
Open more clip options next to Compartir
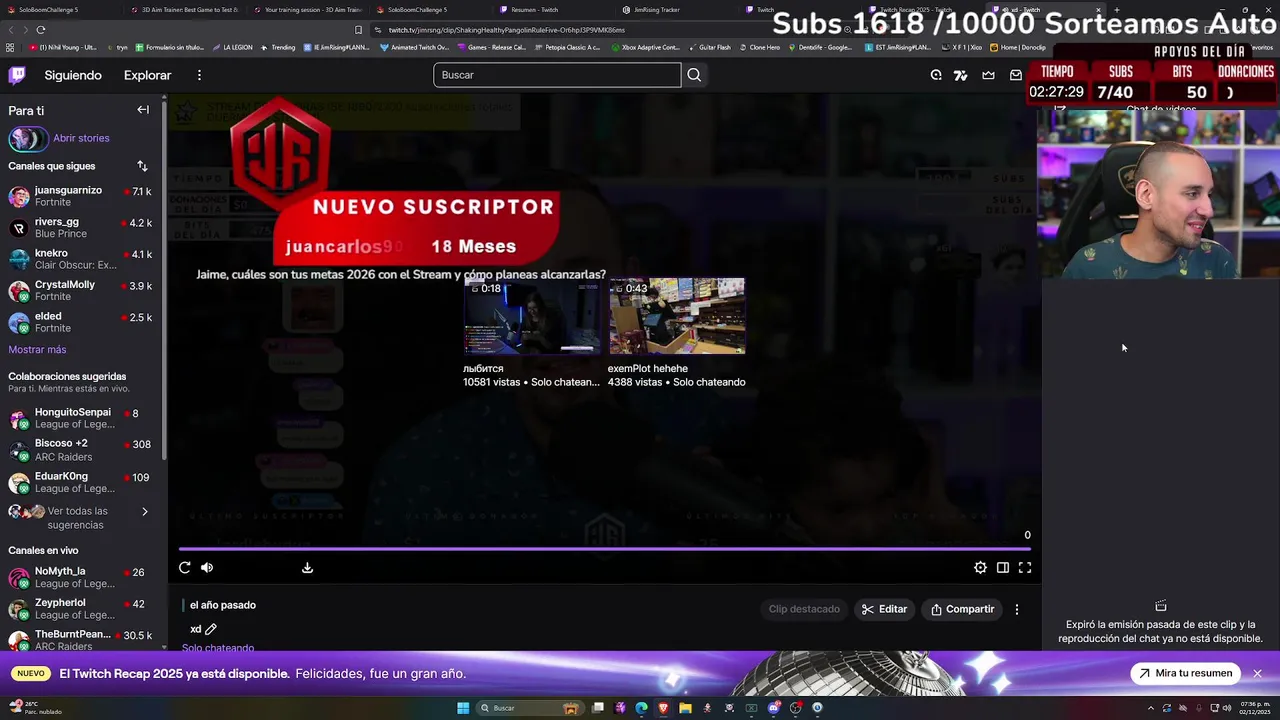(1017, 609)
